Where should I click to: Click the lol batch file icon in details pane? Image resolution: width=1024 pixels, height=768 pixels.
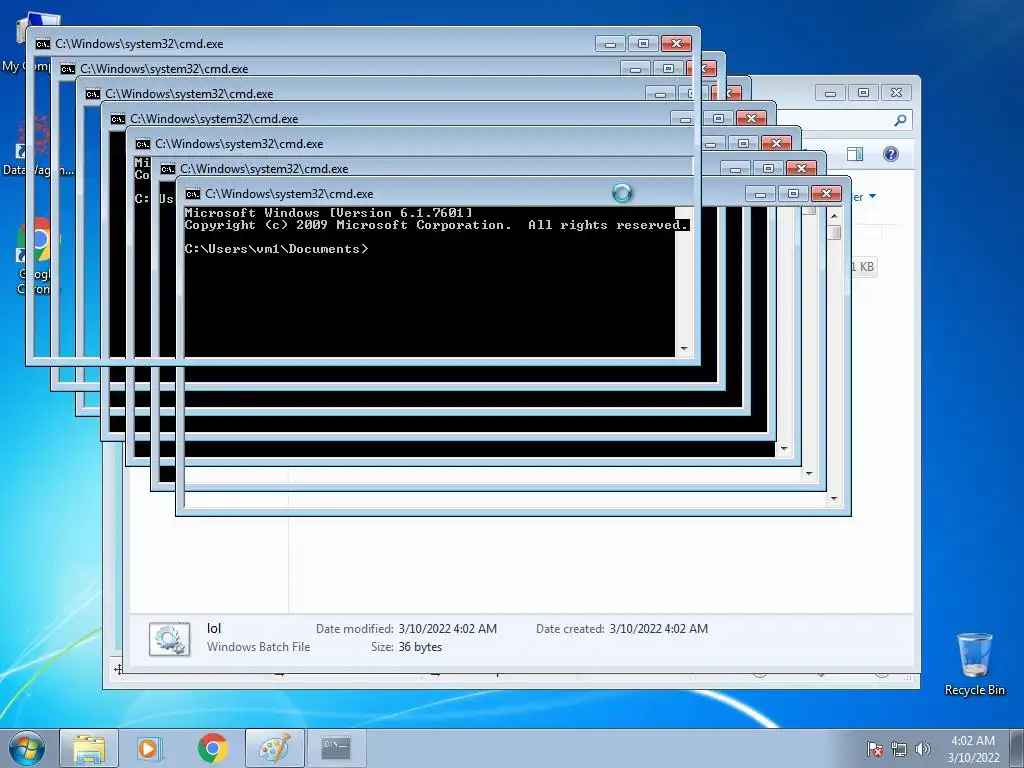(170, 639)
